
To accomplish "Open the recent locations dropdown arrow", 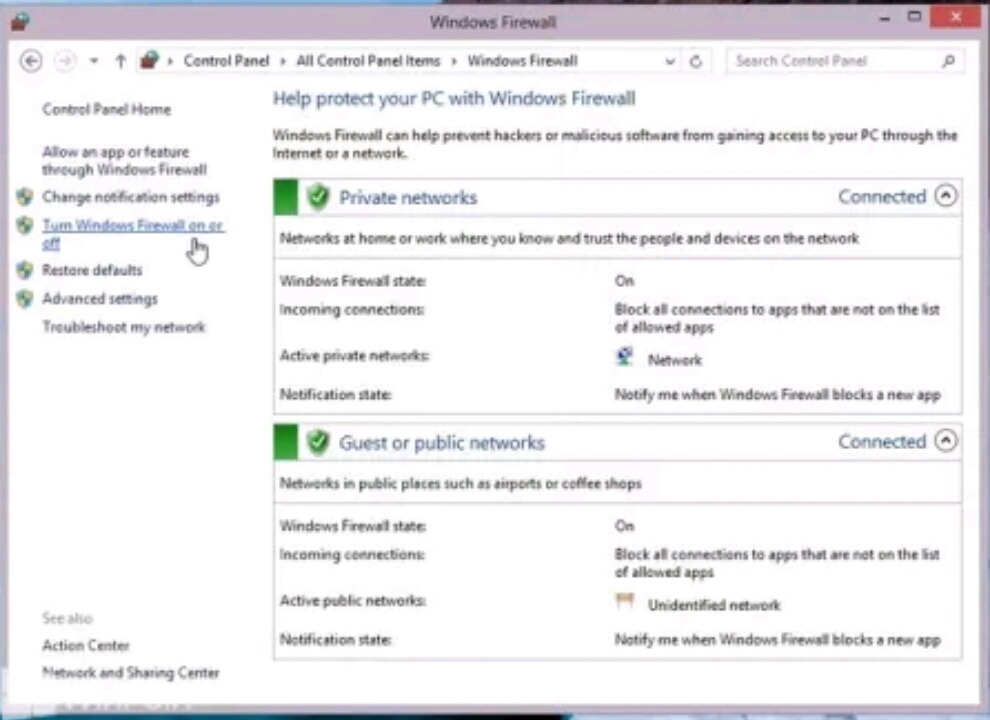I will point(93,61).
